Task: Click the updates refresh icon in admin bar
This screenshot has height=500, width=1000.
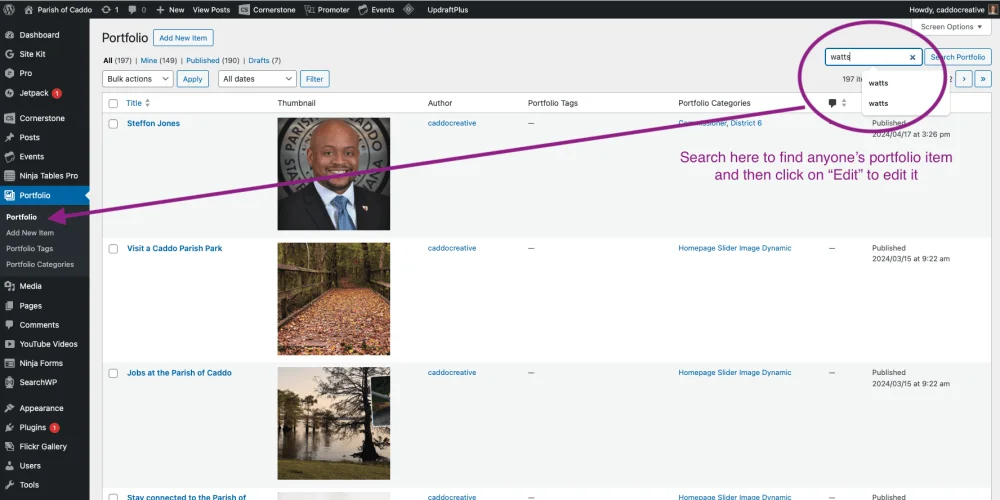Action: click(x=109, y=9)
